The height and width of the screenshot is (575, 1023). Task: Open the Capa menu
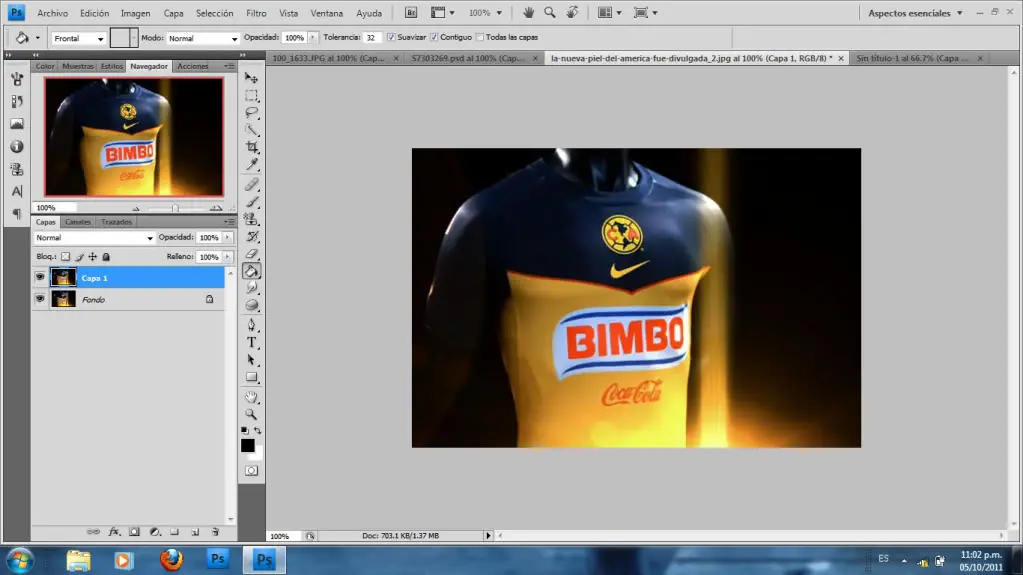pyautogui.click(x=173, y=13)
